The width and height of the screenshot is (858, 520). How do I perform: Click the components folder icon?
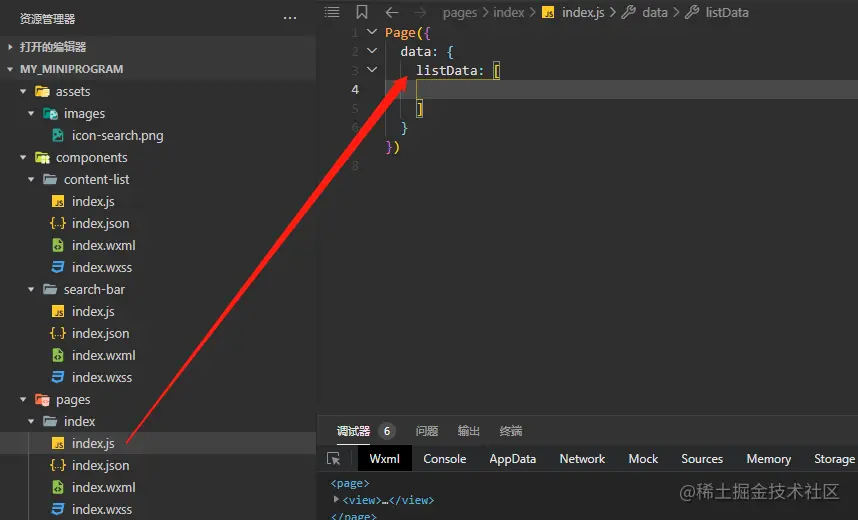pyautogui.click(x=42, y=158)
